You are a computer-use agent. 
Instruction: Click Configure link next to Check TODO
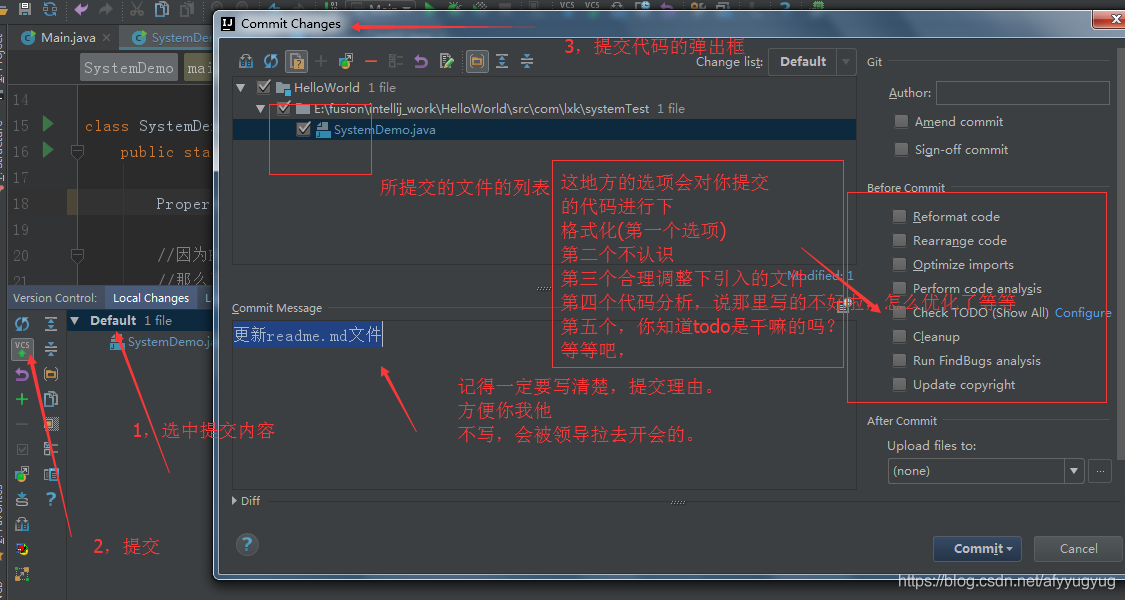pos(1083,312)
